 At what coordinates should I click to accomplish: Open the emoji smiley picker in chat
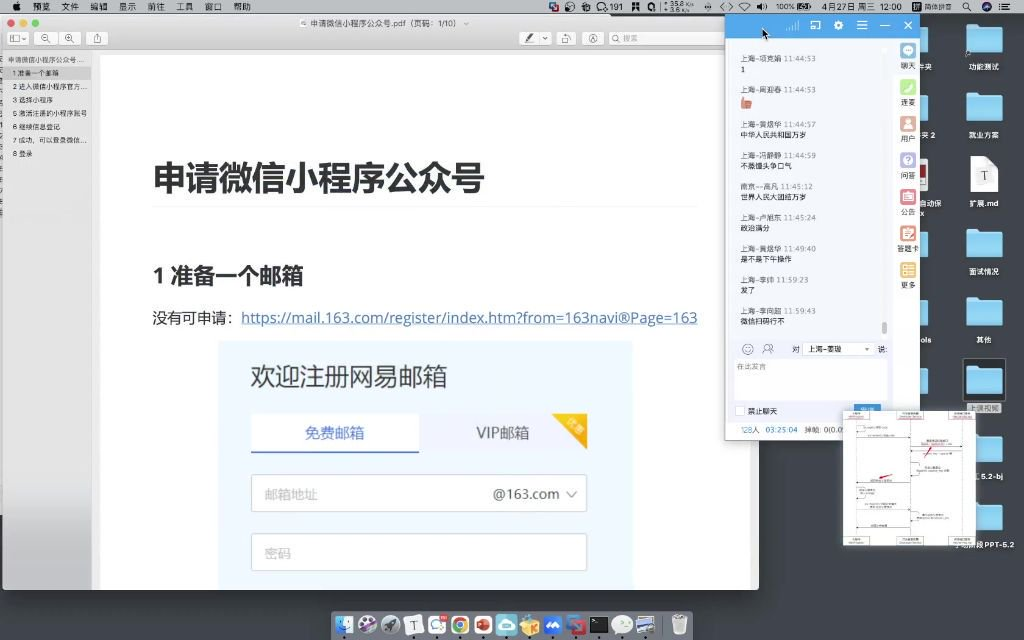[x=748, y=349]
